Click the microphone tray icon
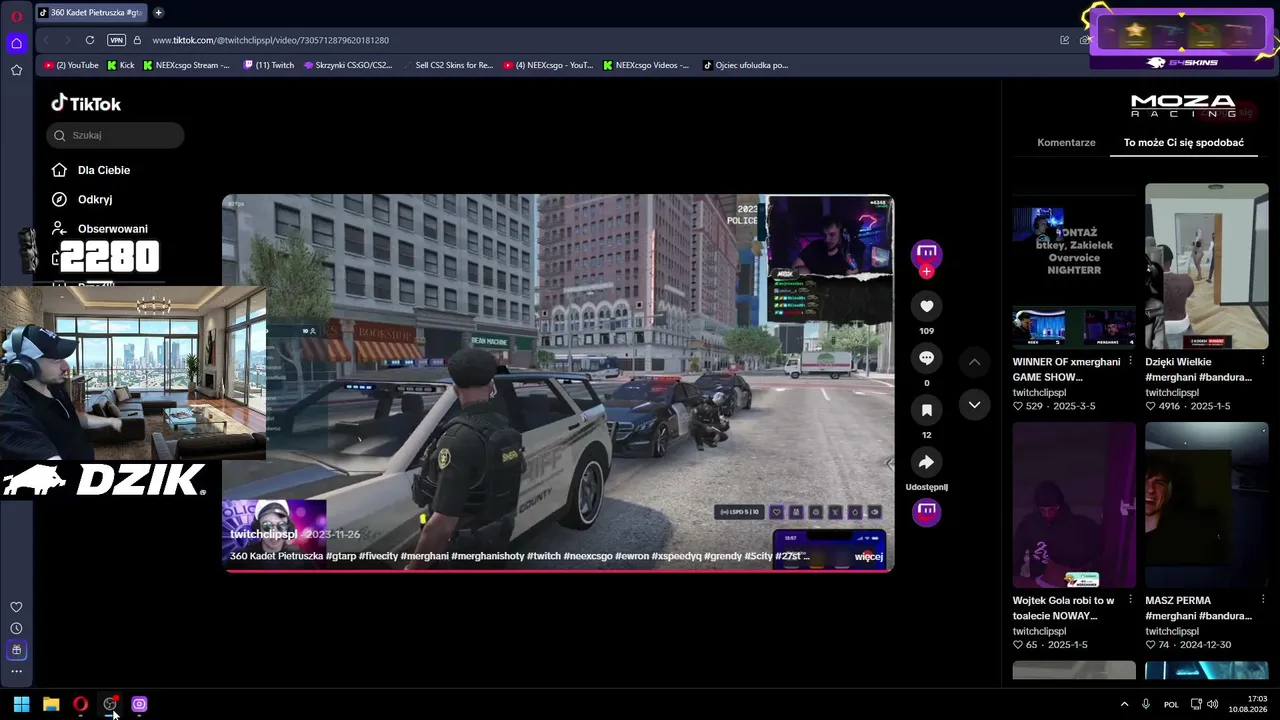 (x=1146, y=704)
